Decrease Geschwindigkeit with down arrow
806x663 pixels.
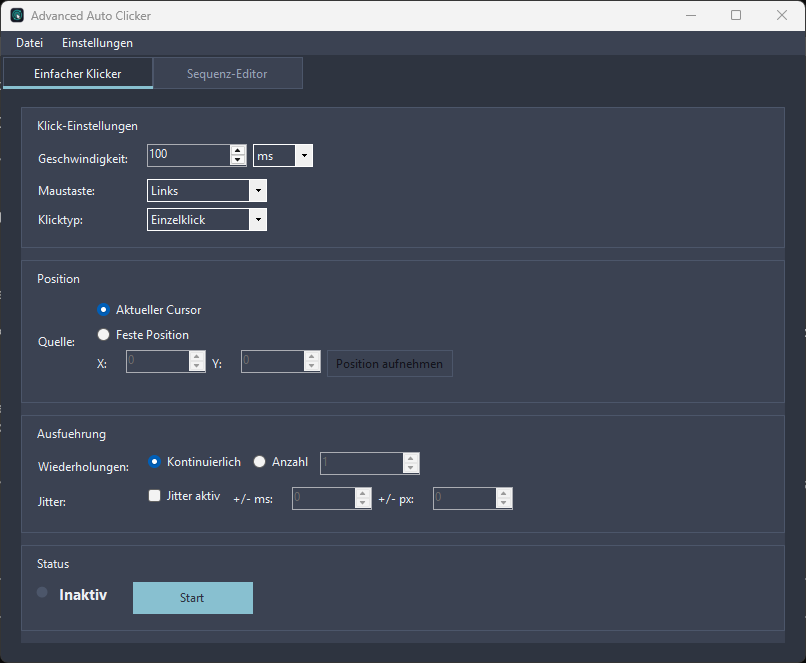pos(237,160)
